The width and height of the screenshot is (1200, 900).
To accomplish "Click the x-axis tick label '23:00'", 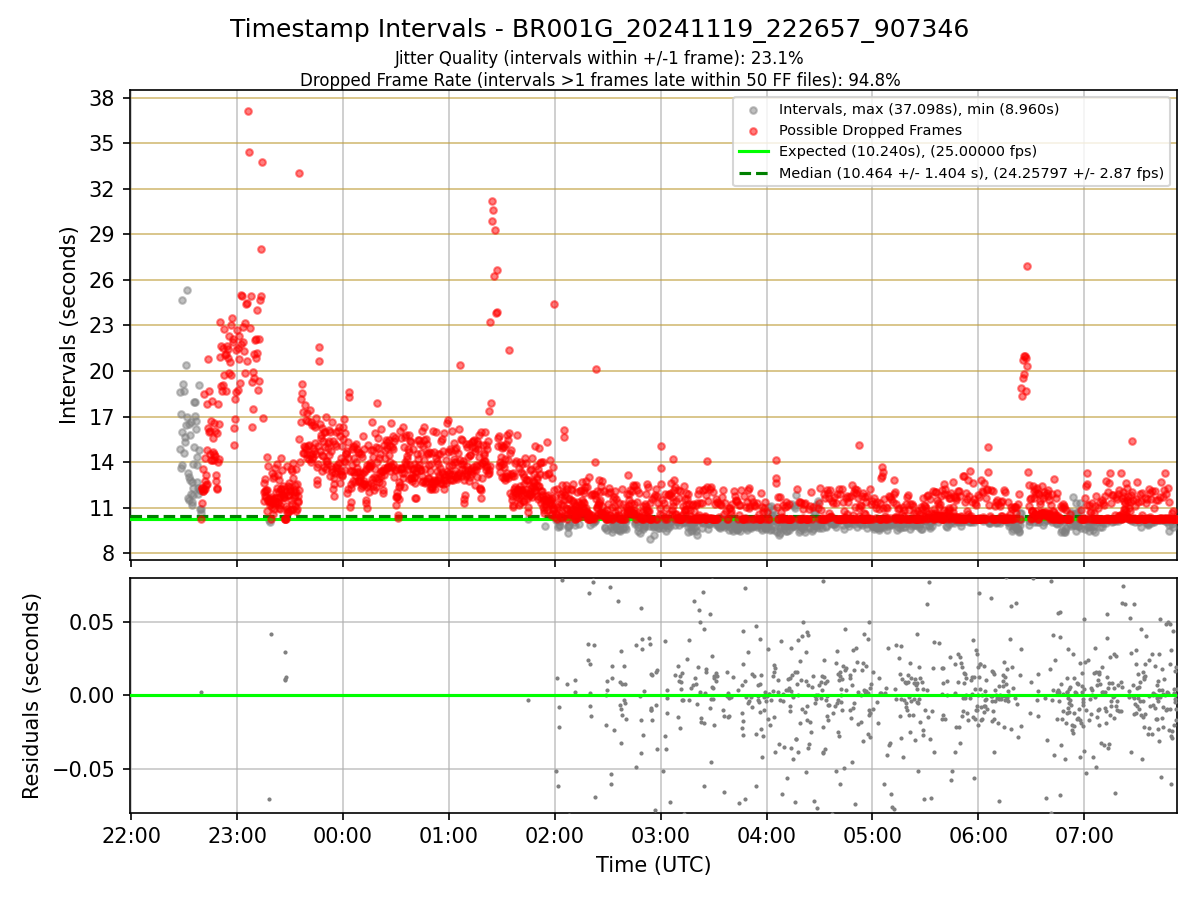I will click(x=237, y=834).
